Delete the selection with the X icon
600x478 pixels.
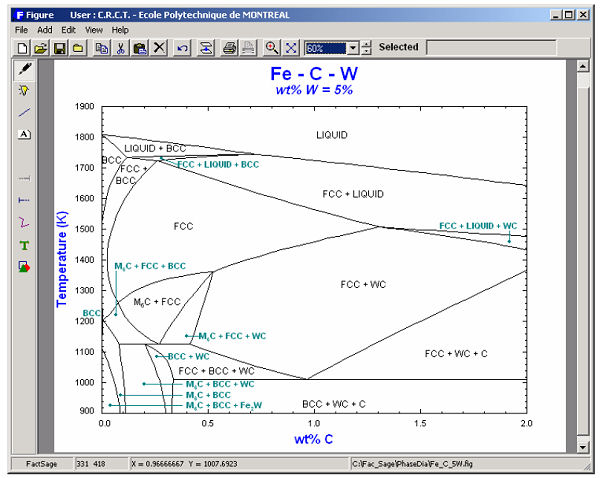(159, 48)
